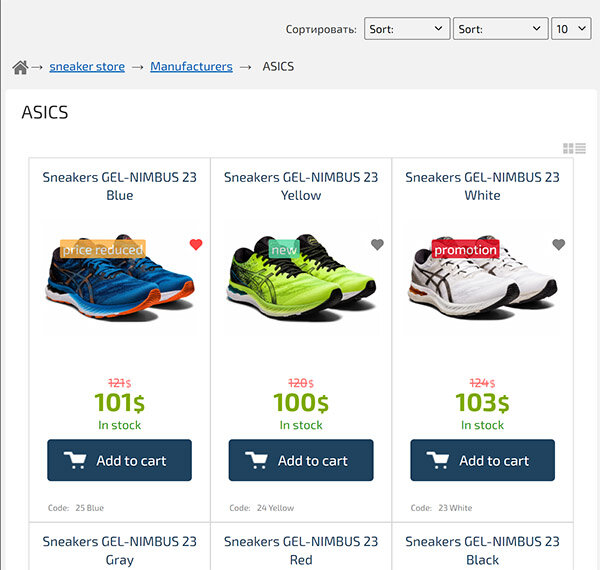Open Sneakers GEL-NIMBUS 23 Blue title
The width and height of the screenshot is (600, 570).
coord(119,186)
